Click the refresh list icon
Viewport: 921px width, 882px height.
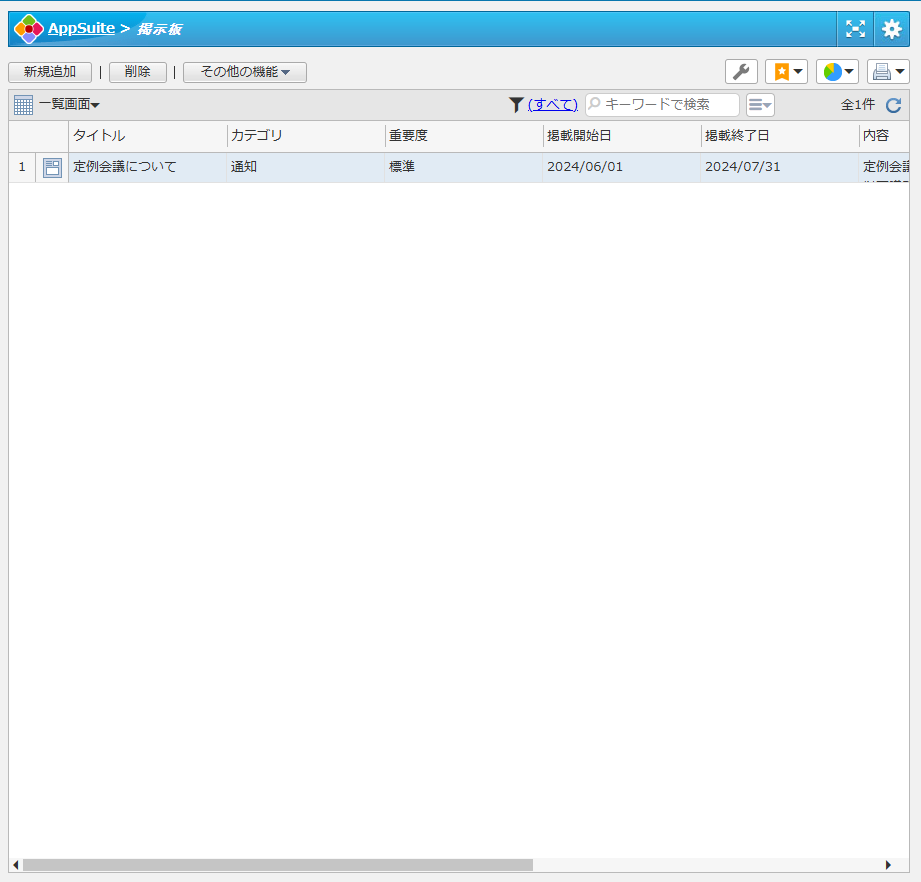[893, 105]
